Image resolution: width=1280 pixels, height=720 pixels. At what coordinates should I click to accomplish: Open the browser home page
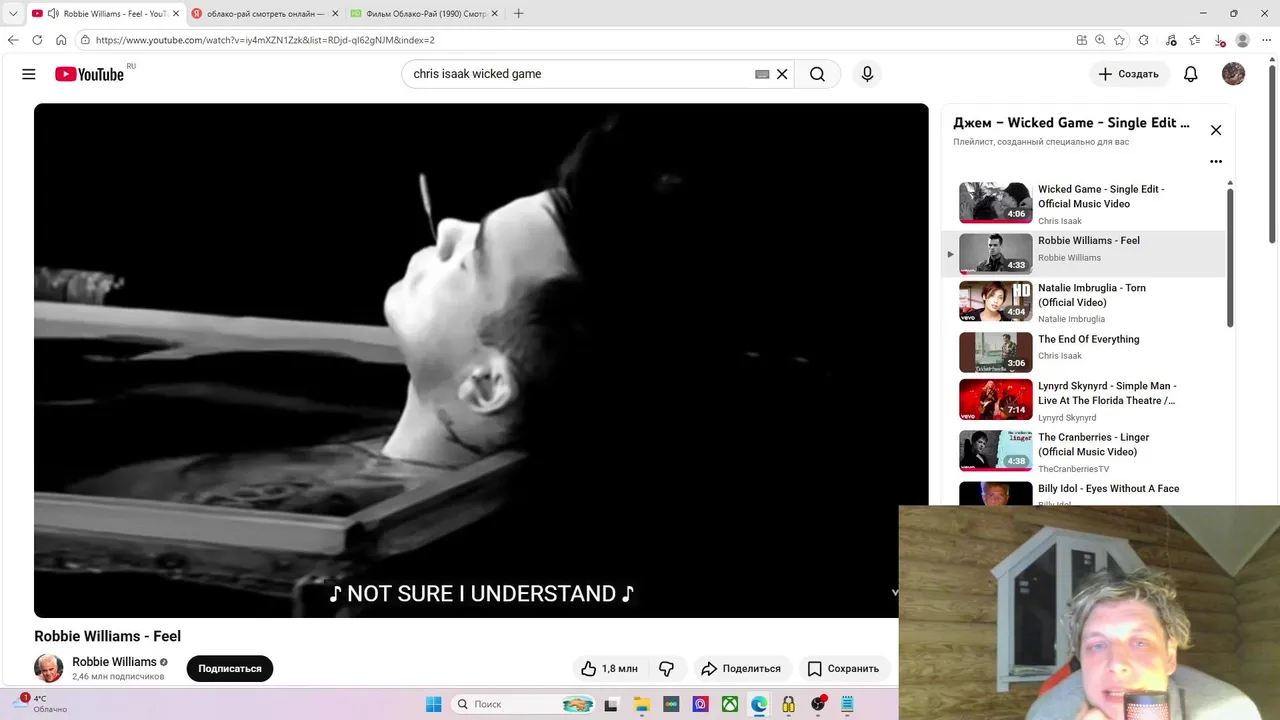pos(61,40)
